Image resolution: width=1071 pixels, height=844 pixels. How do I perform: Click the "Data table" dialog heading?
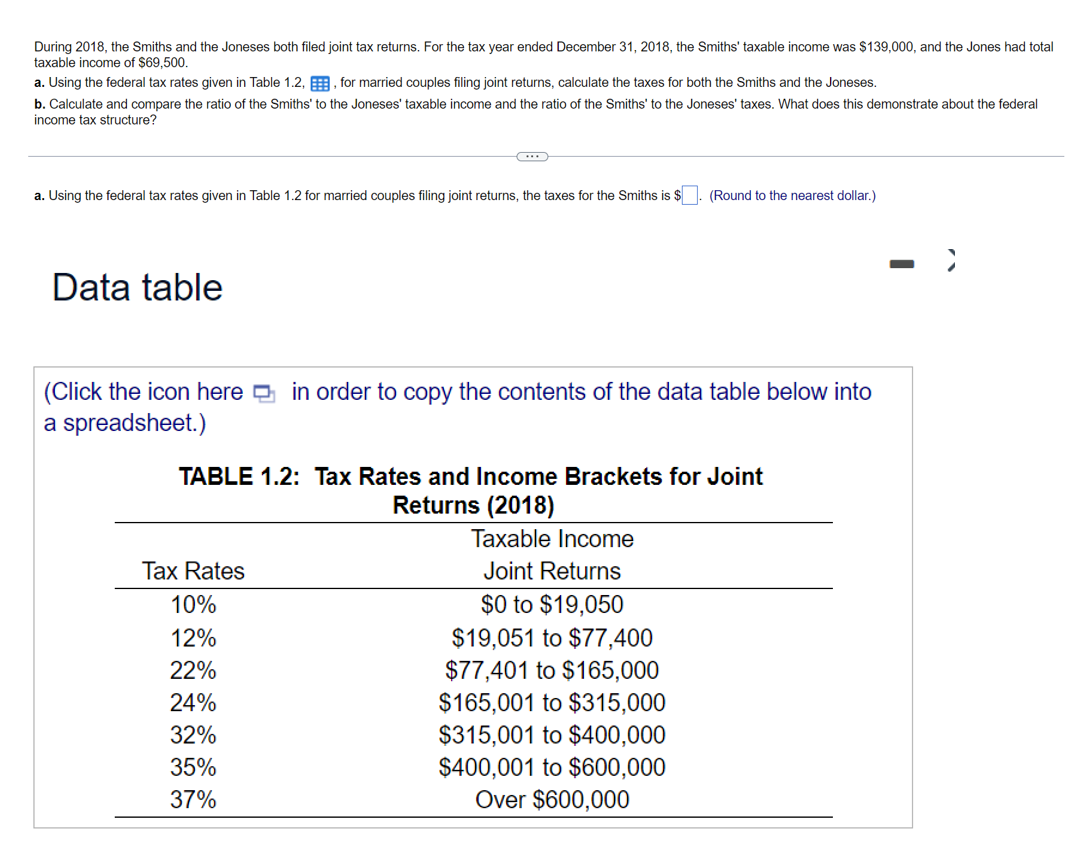[137, 287]
